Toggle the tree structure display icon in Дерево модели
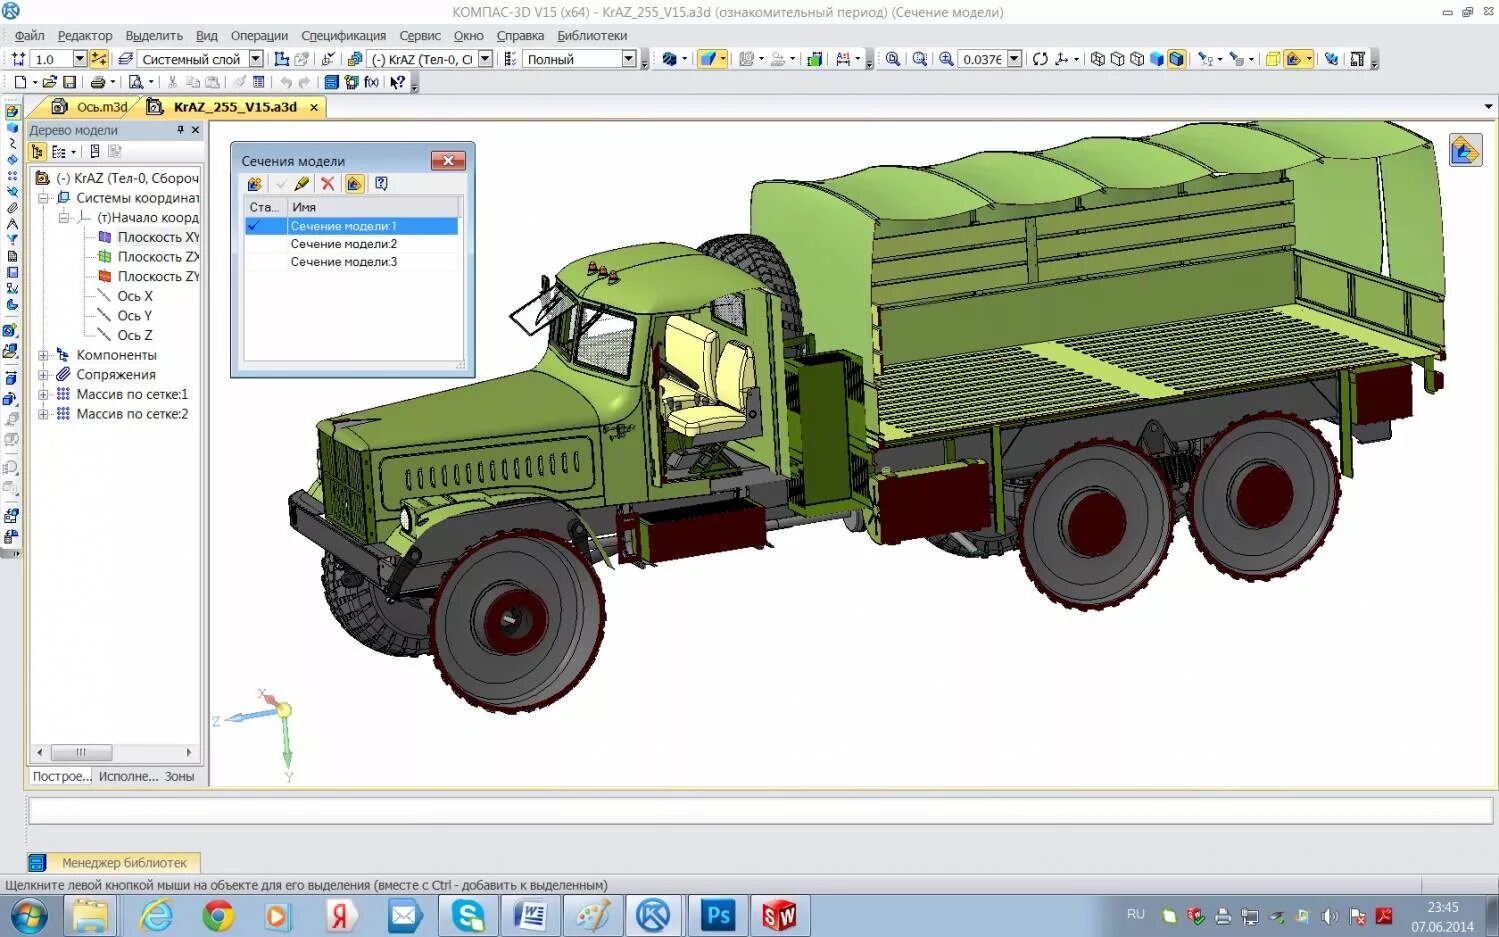 pos(37,152)
